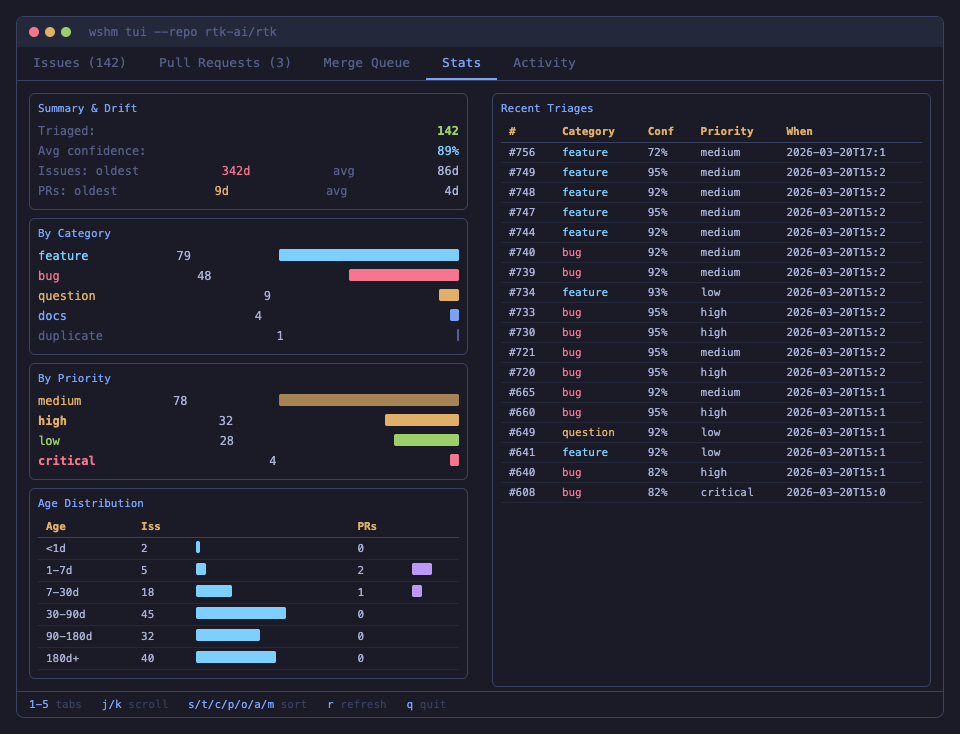Click the refresh shortcut in the footer
Viewport: 960px width, 734px height.
pos(356,704)
